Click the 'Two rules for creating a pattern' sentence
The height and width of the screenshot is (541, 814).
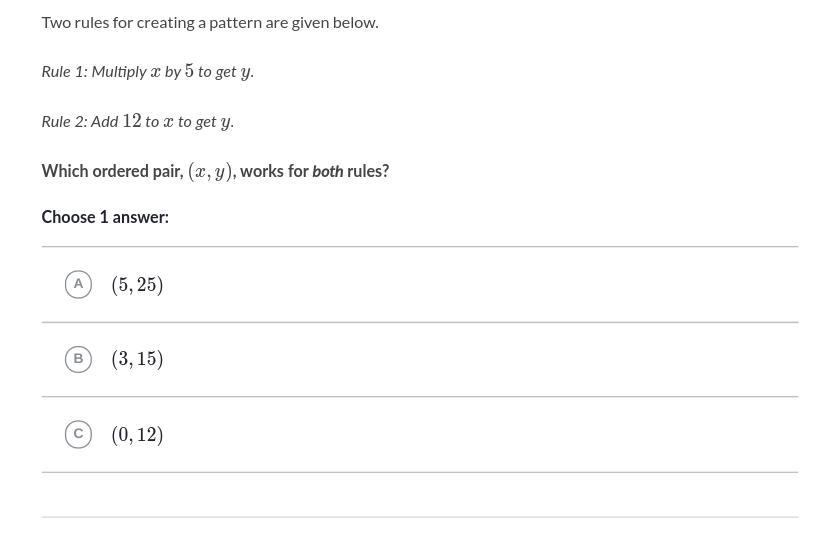coord(210,23)
